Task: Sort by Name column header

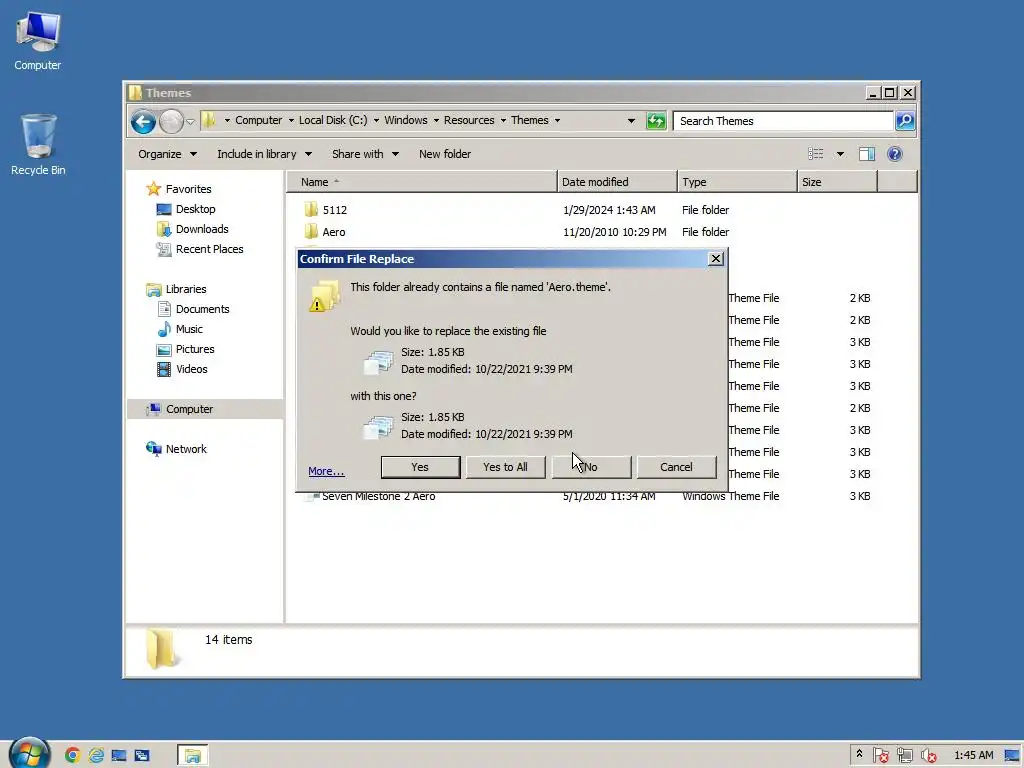Action: 421,182
